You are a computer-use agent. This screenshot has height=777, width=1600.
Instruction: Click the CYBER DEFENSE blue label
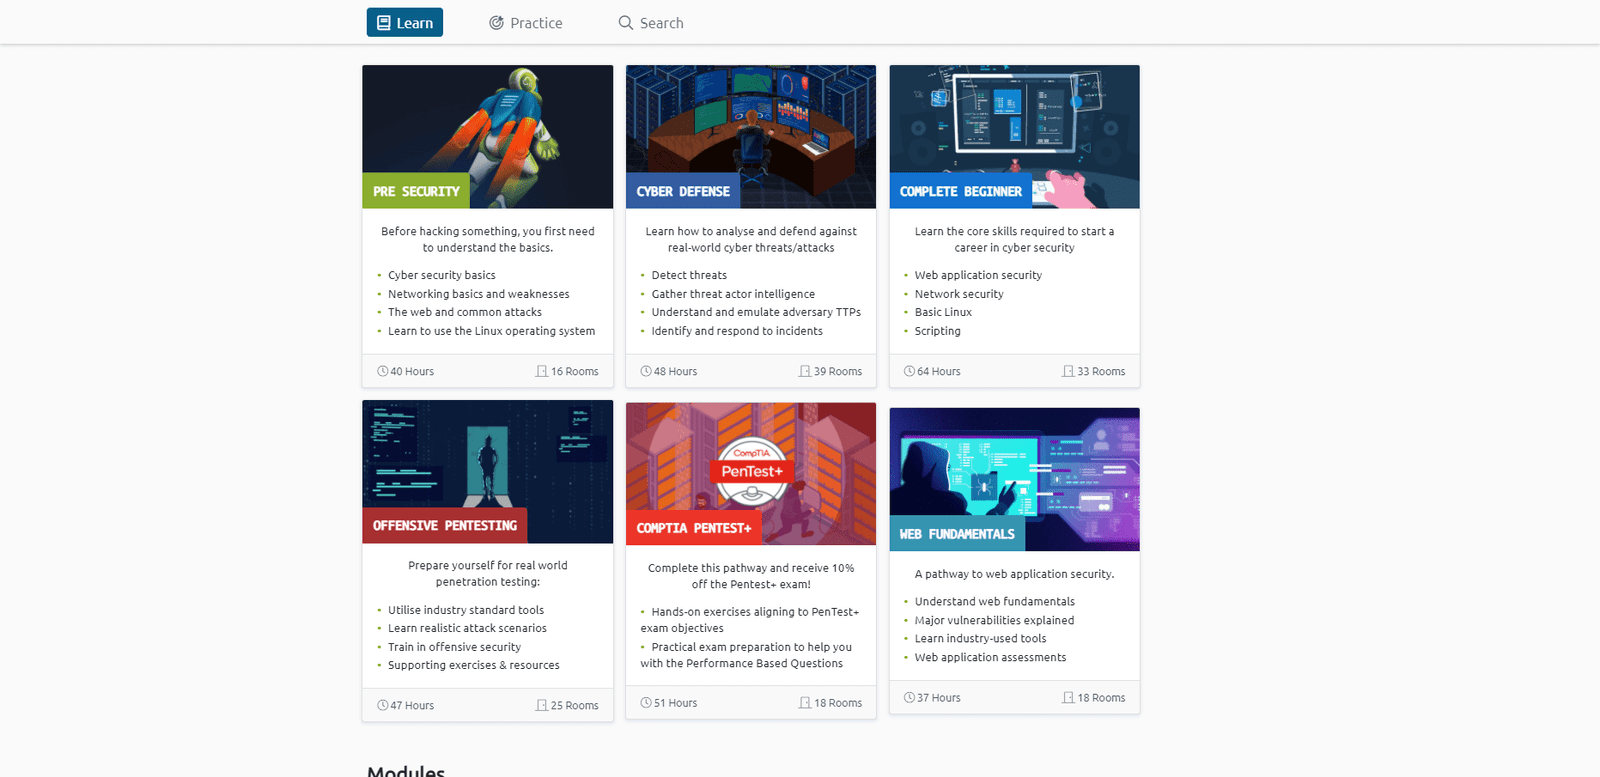[x=683, y=191]
